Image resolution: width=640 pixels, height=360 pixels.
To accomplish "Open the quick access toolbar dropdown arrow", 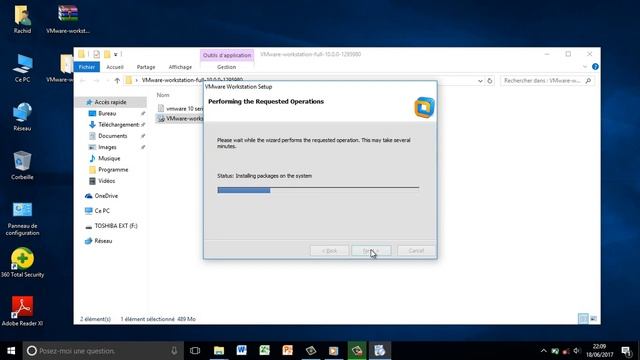I will pyautogui.click(x=116, y=54).
